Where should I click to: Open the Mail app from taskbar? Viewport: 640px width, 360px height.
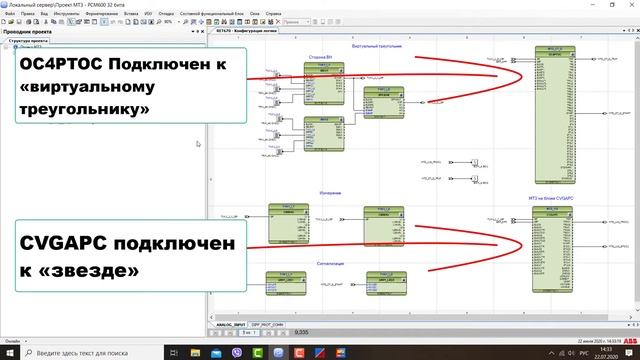pos(216,353)
